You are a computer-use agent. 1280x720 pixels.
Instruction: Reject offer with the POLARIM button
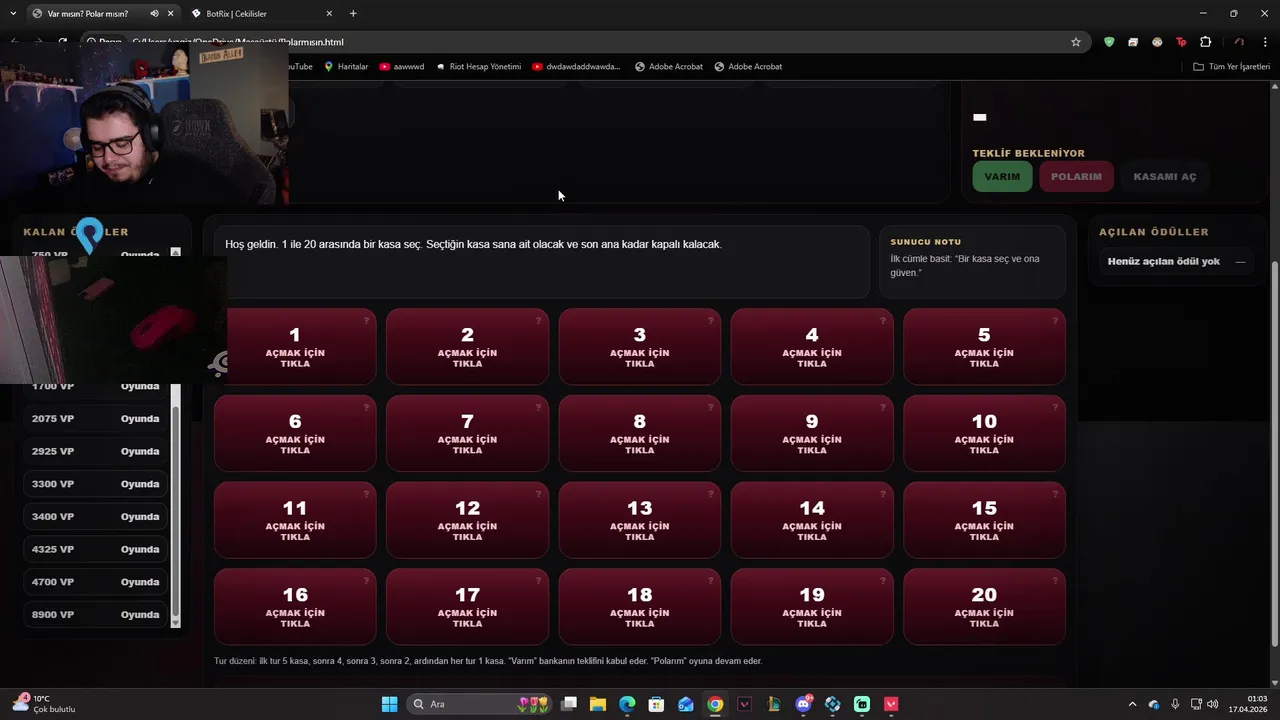click(1076, 176)
